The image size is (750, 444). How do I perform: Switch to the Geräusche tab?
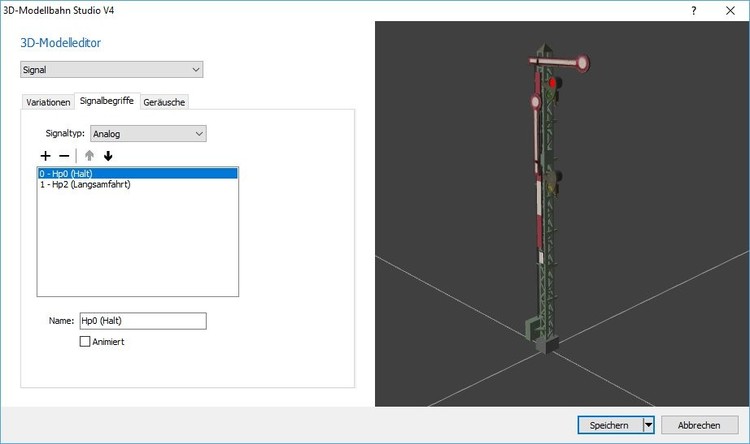tap(165, 102)
